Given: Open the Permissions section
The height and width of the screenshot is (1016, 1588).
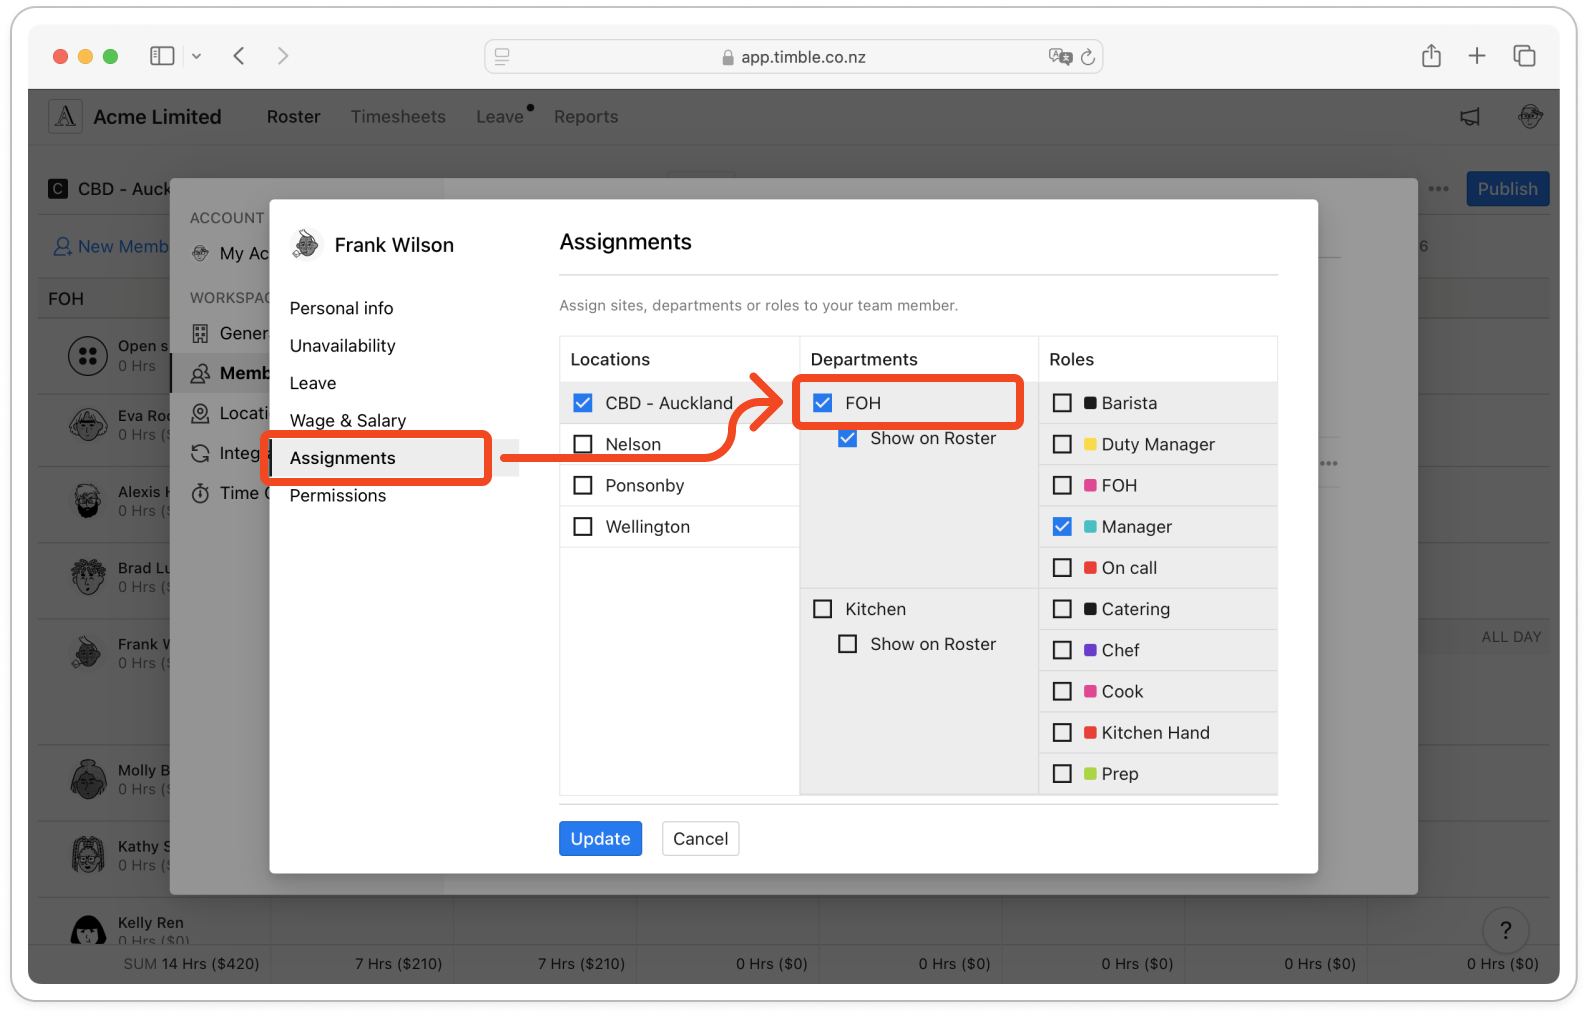Looking at the screenshot, I should [338, 496].
